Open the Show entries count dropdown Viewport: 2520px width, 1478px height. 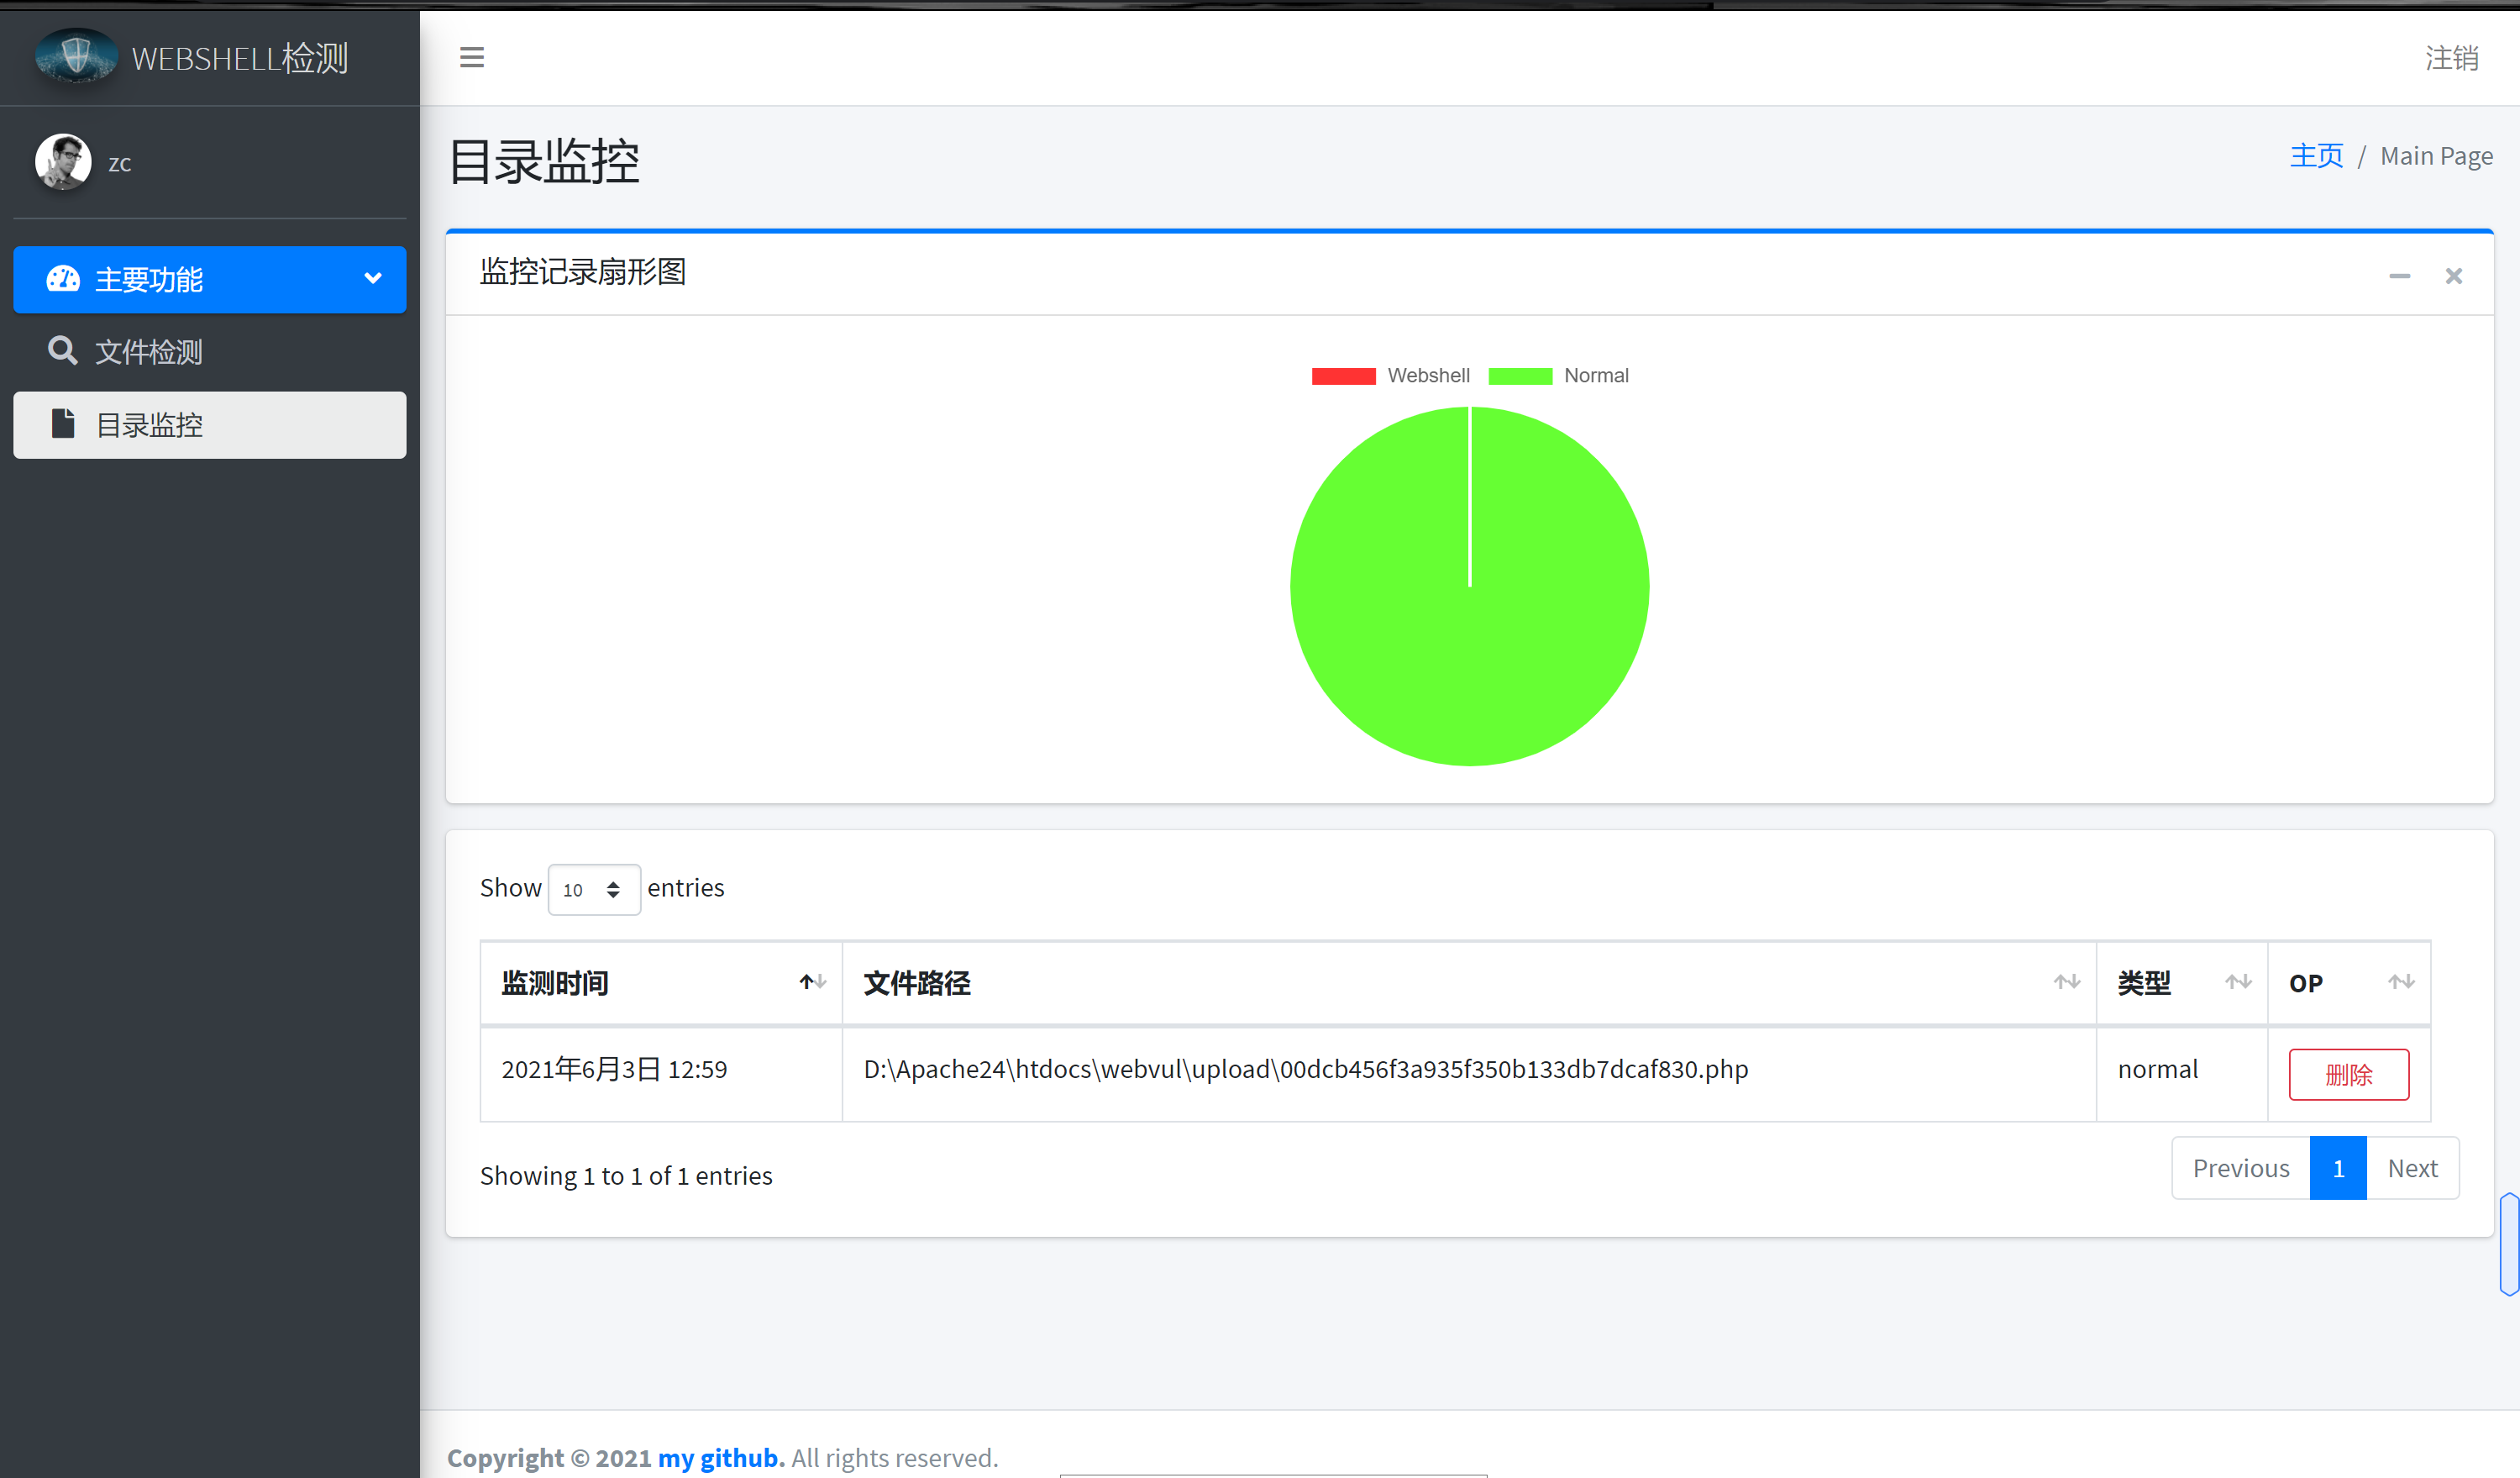[593, 889]
